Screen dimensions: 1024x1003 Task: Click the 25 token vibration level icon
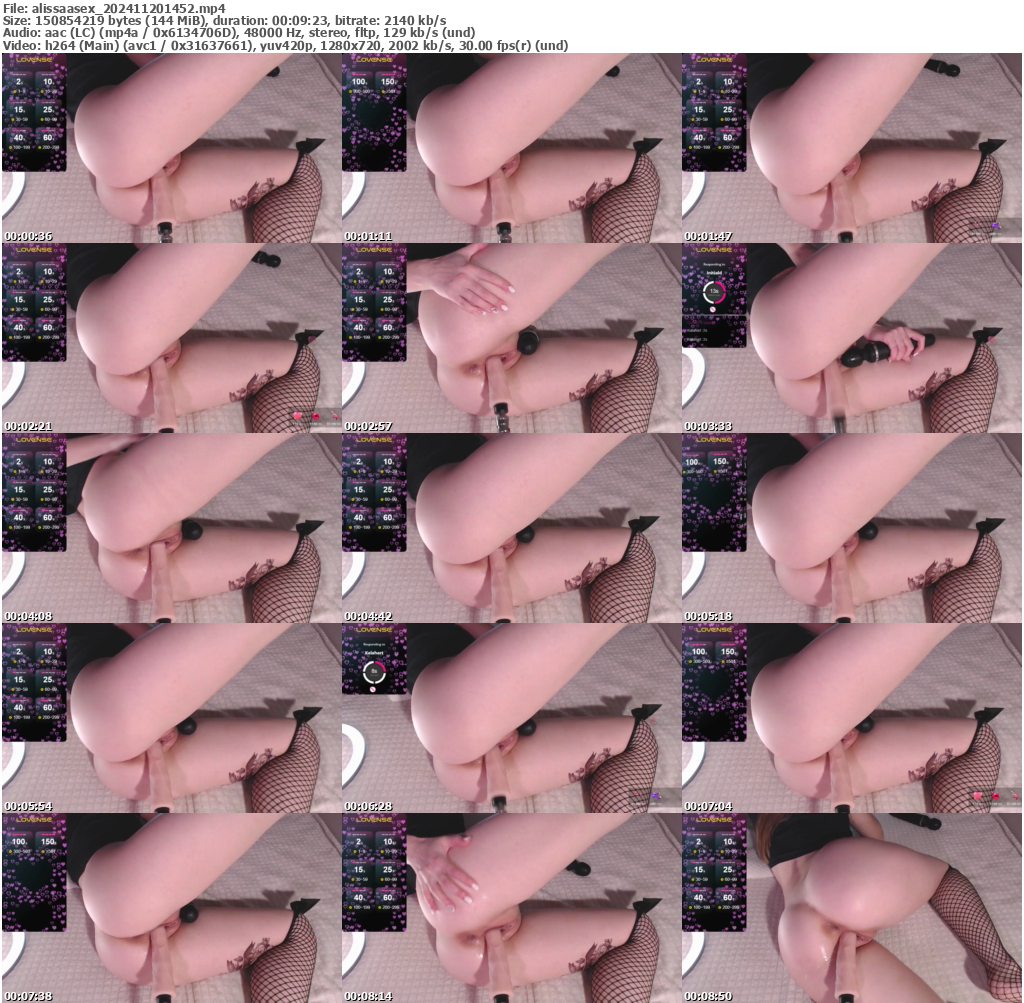[x=48, y=109]
